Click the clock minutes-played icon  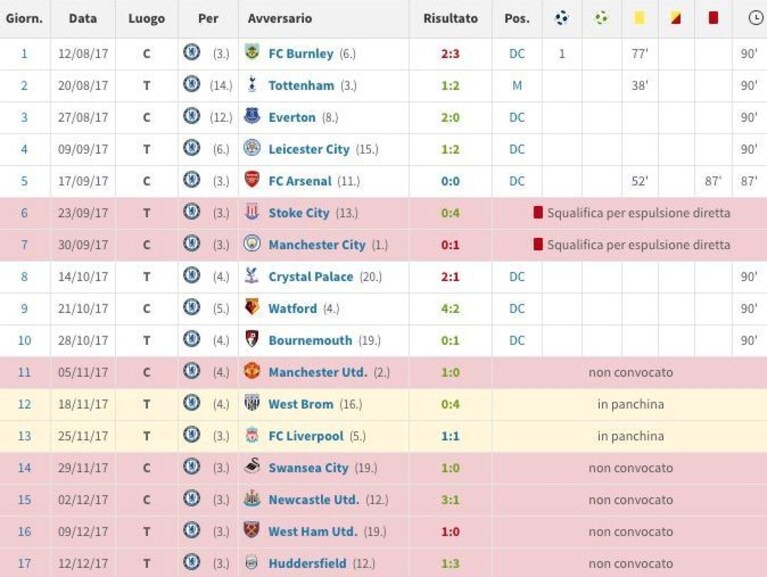click(x=756, y=18)
